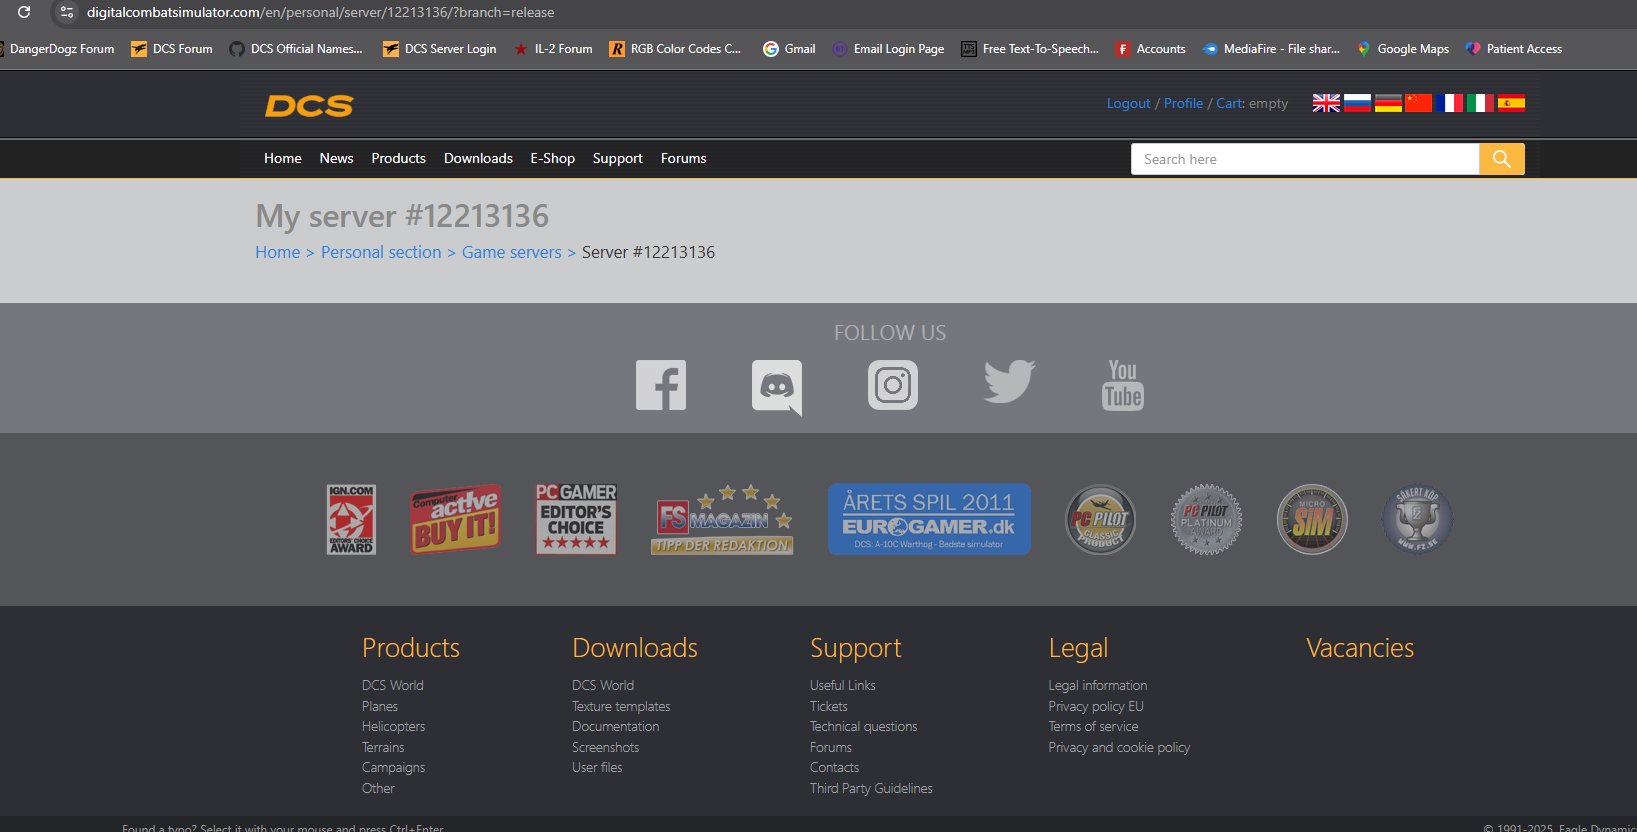
Task: Focus the Search here input field
Action: pos(1304,159)
